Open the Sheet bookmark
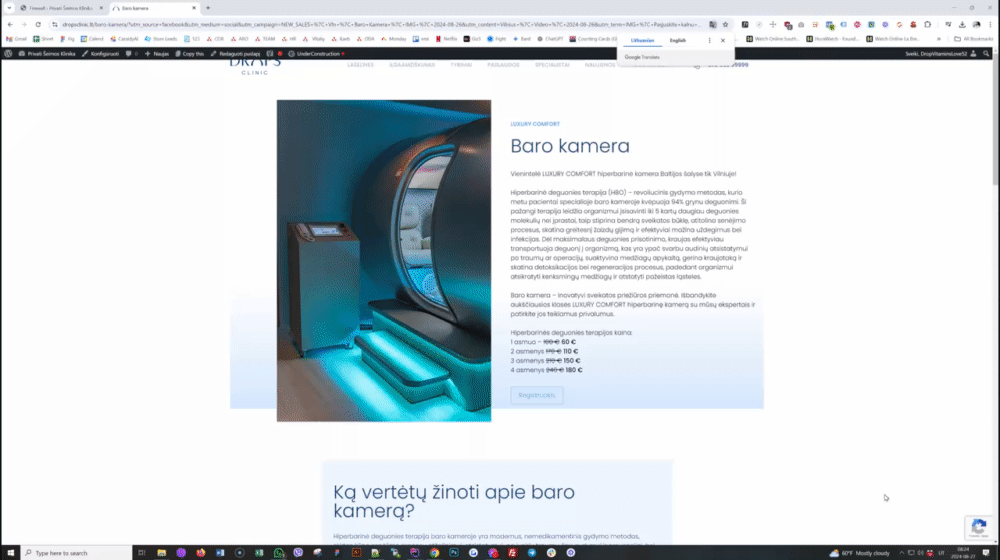The width and height of the screenshot is (1000, 560). click(x=43, y=39)
